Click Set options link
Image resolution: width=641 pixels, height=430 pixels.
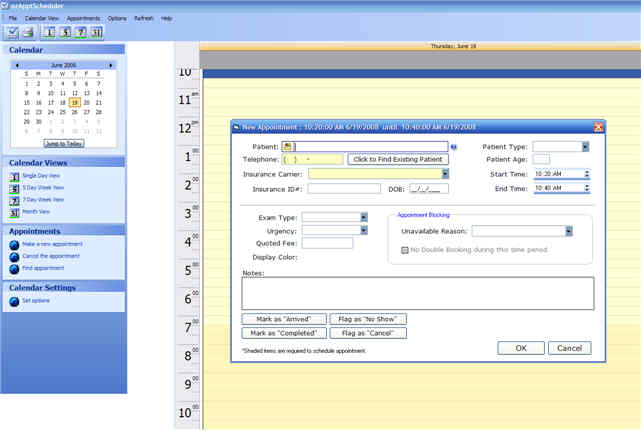coord(36,300)
